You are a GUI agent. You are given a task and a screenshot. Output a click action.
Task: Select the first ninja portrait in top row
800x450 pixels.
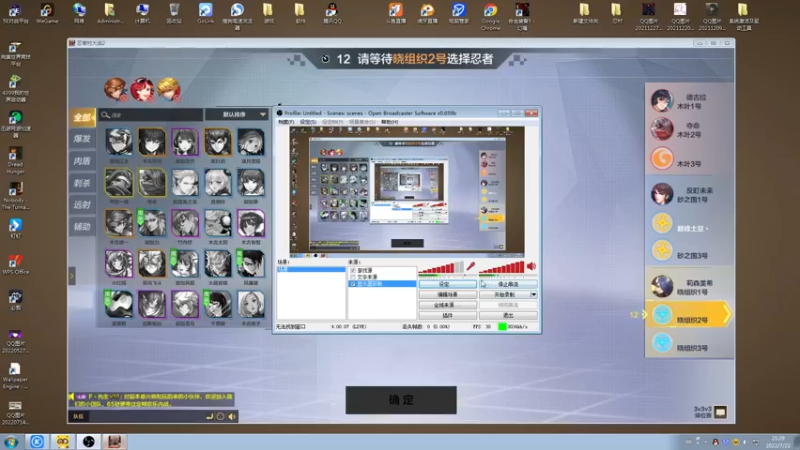[x=119, y=141]
